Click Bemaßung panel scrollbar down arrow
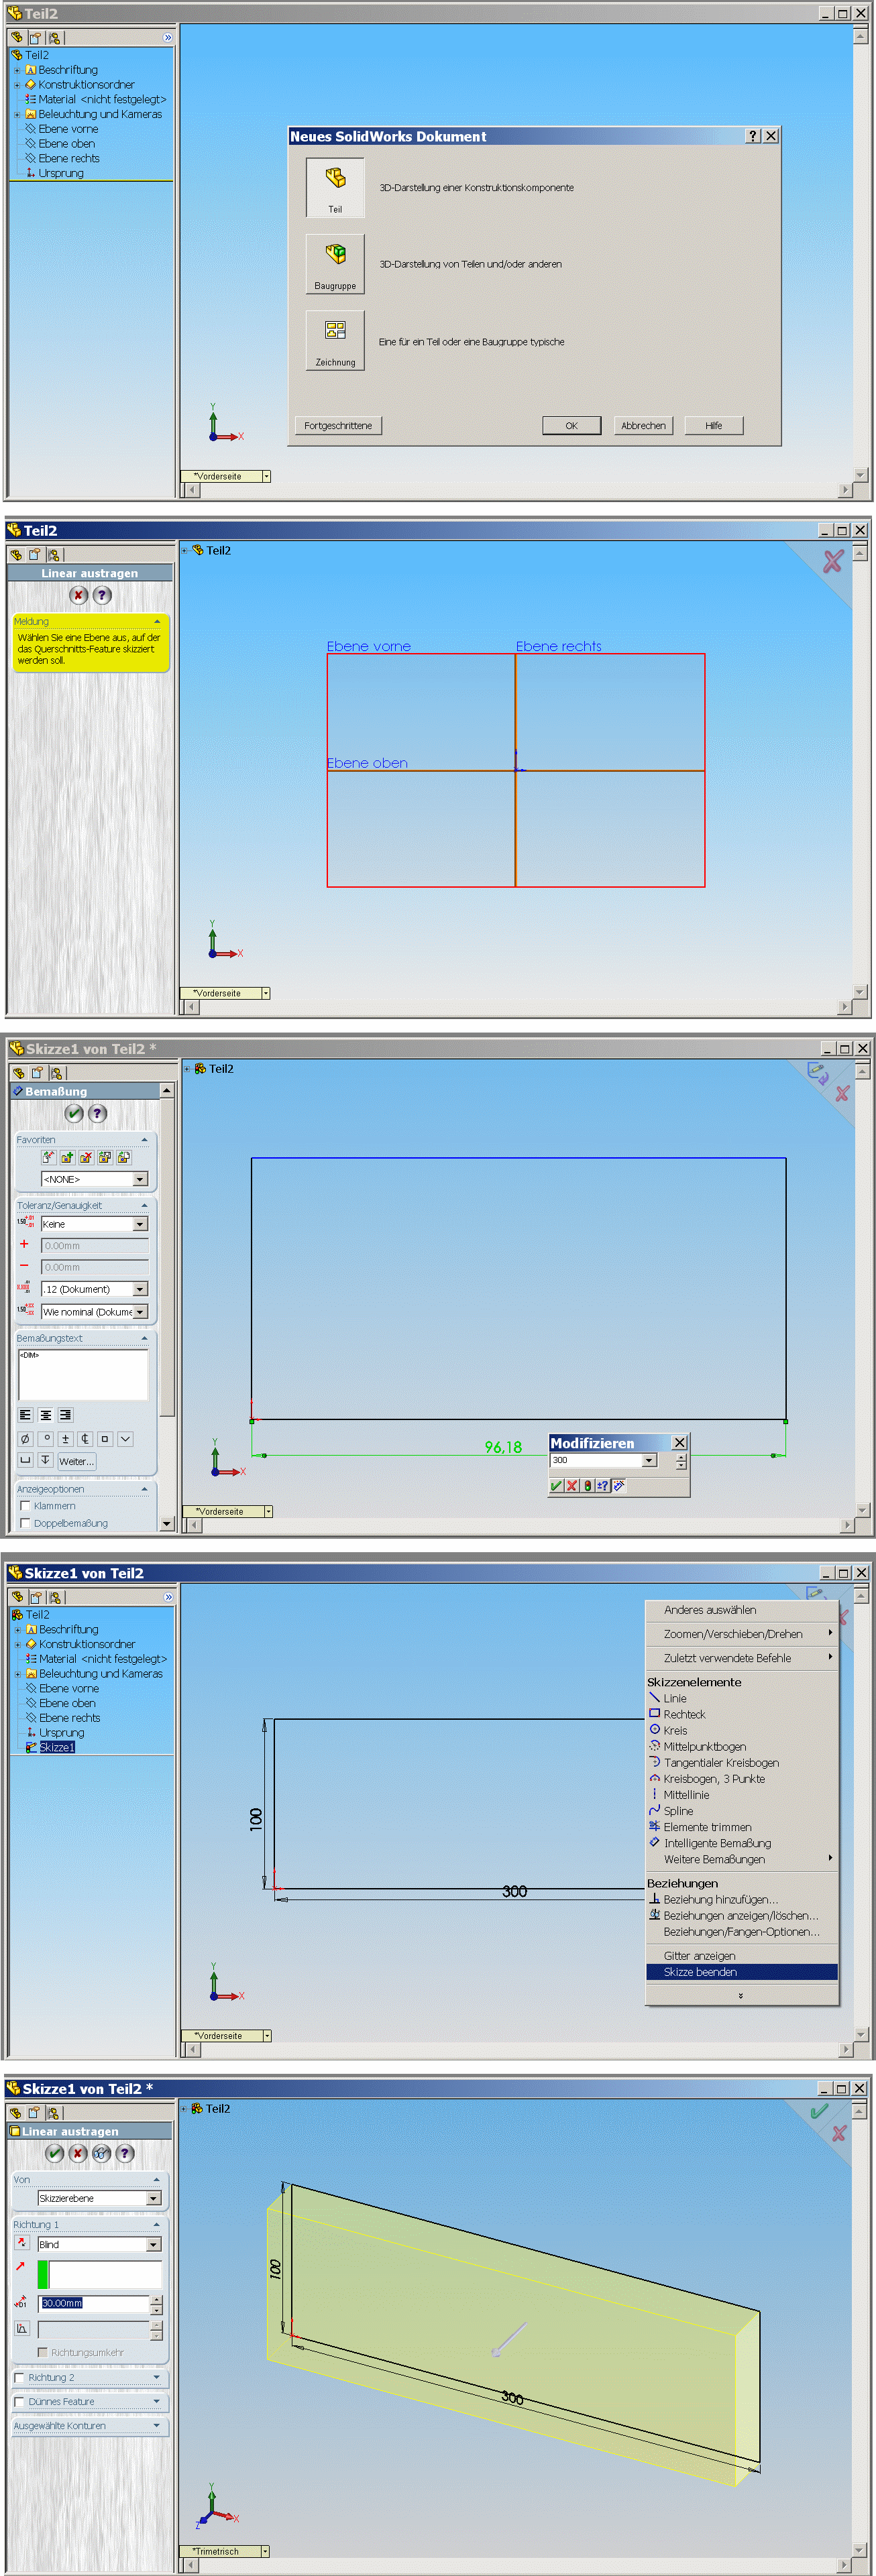 point(167,1523)
